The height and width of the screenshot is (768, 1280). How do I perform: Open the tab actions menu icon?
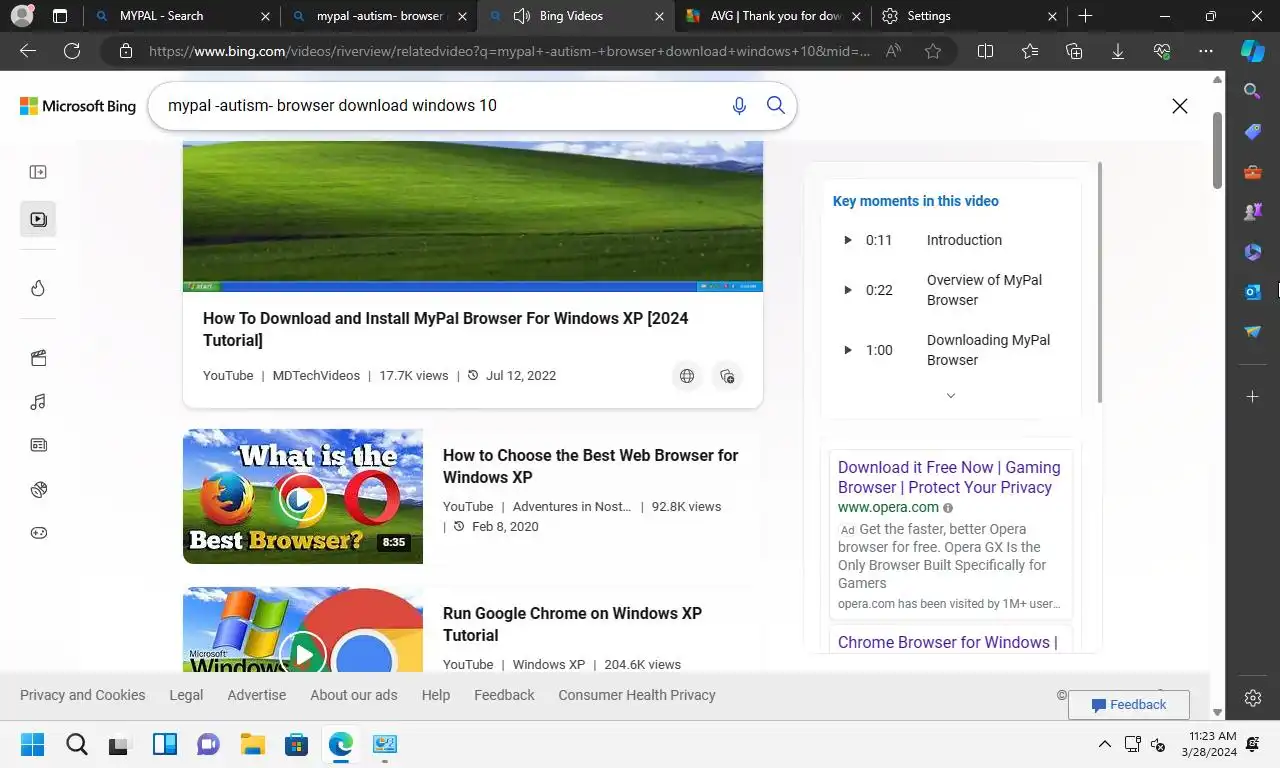click(x=60, y=16)
